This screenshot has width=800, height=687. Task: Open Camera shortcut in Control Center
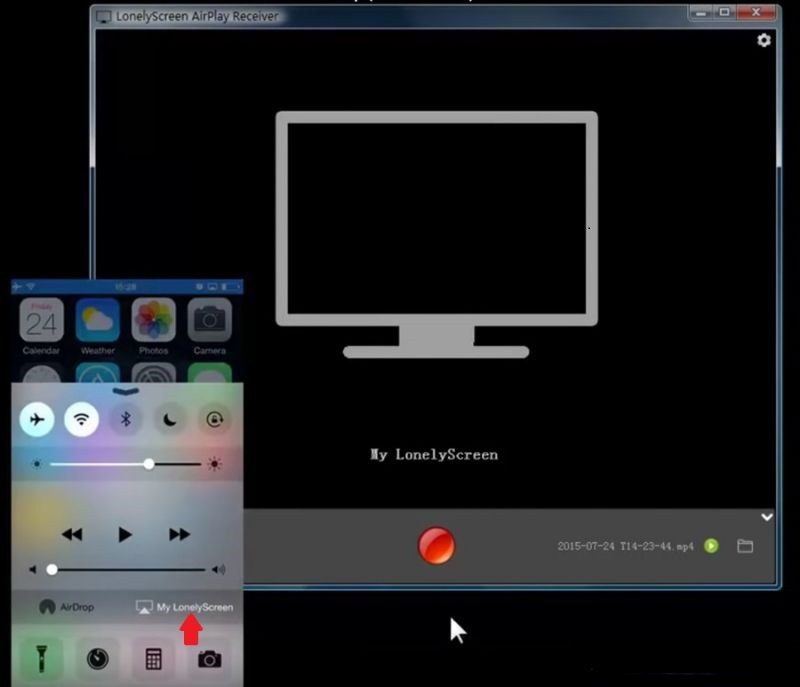click(210, 658)
